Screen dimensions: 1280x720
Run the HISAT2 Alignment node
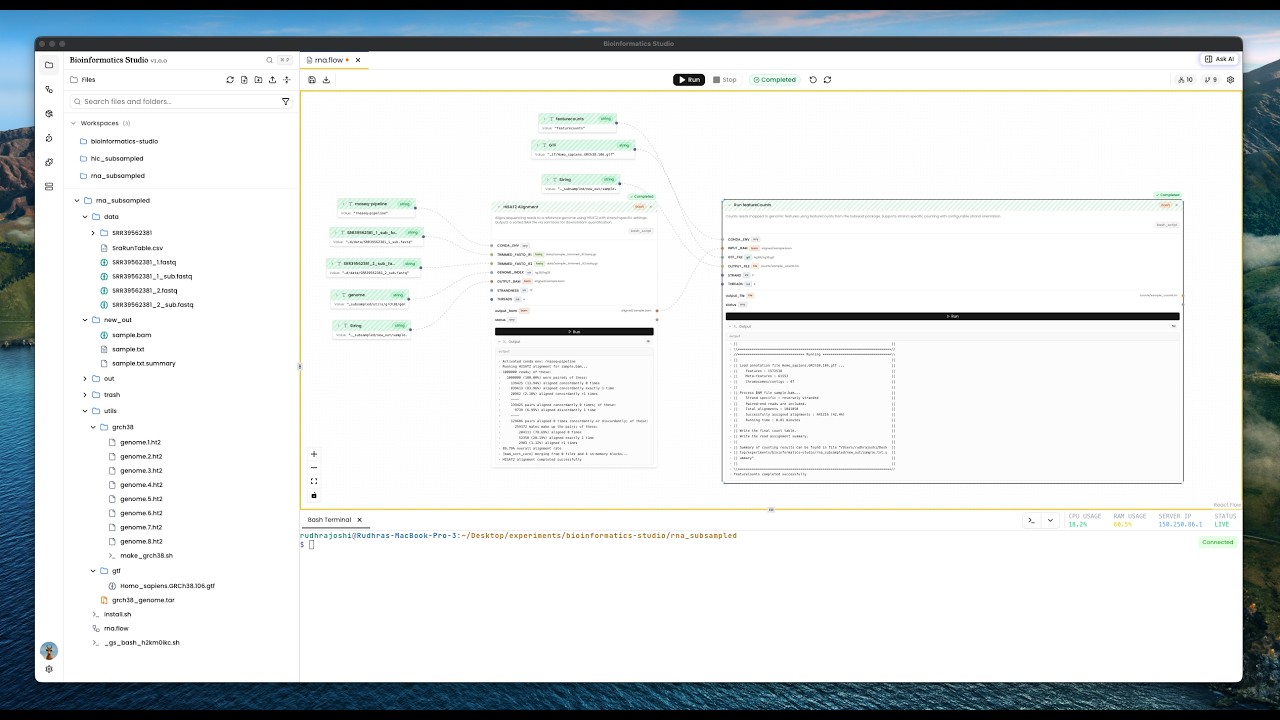pyautogui.click(x=574, y=331)
